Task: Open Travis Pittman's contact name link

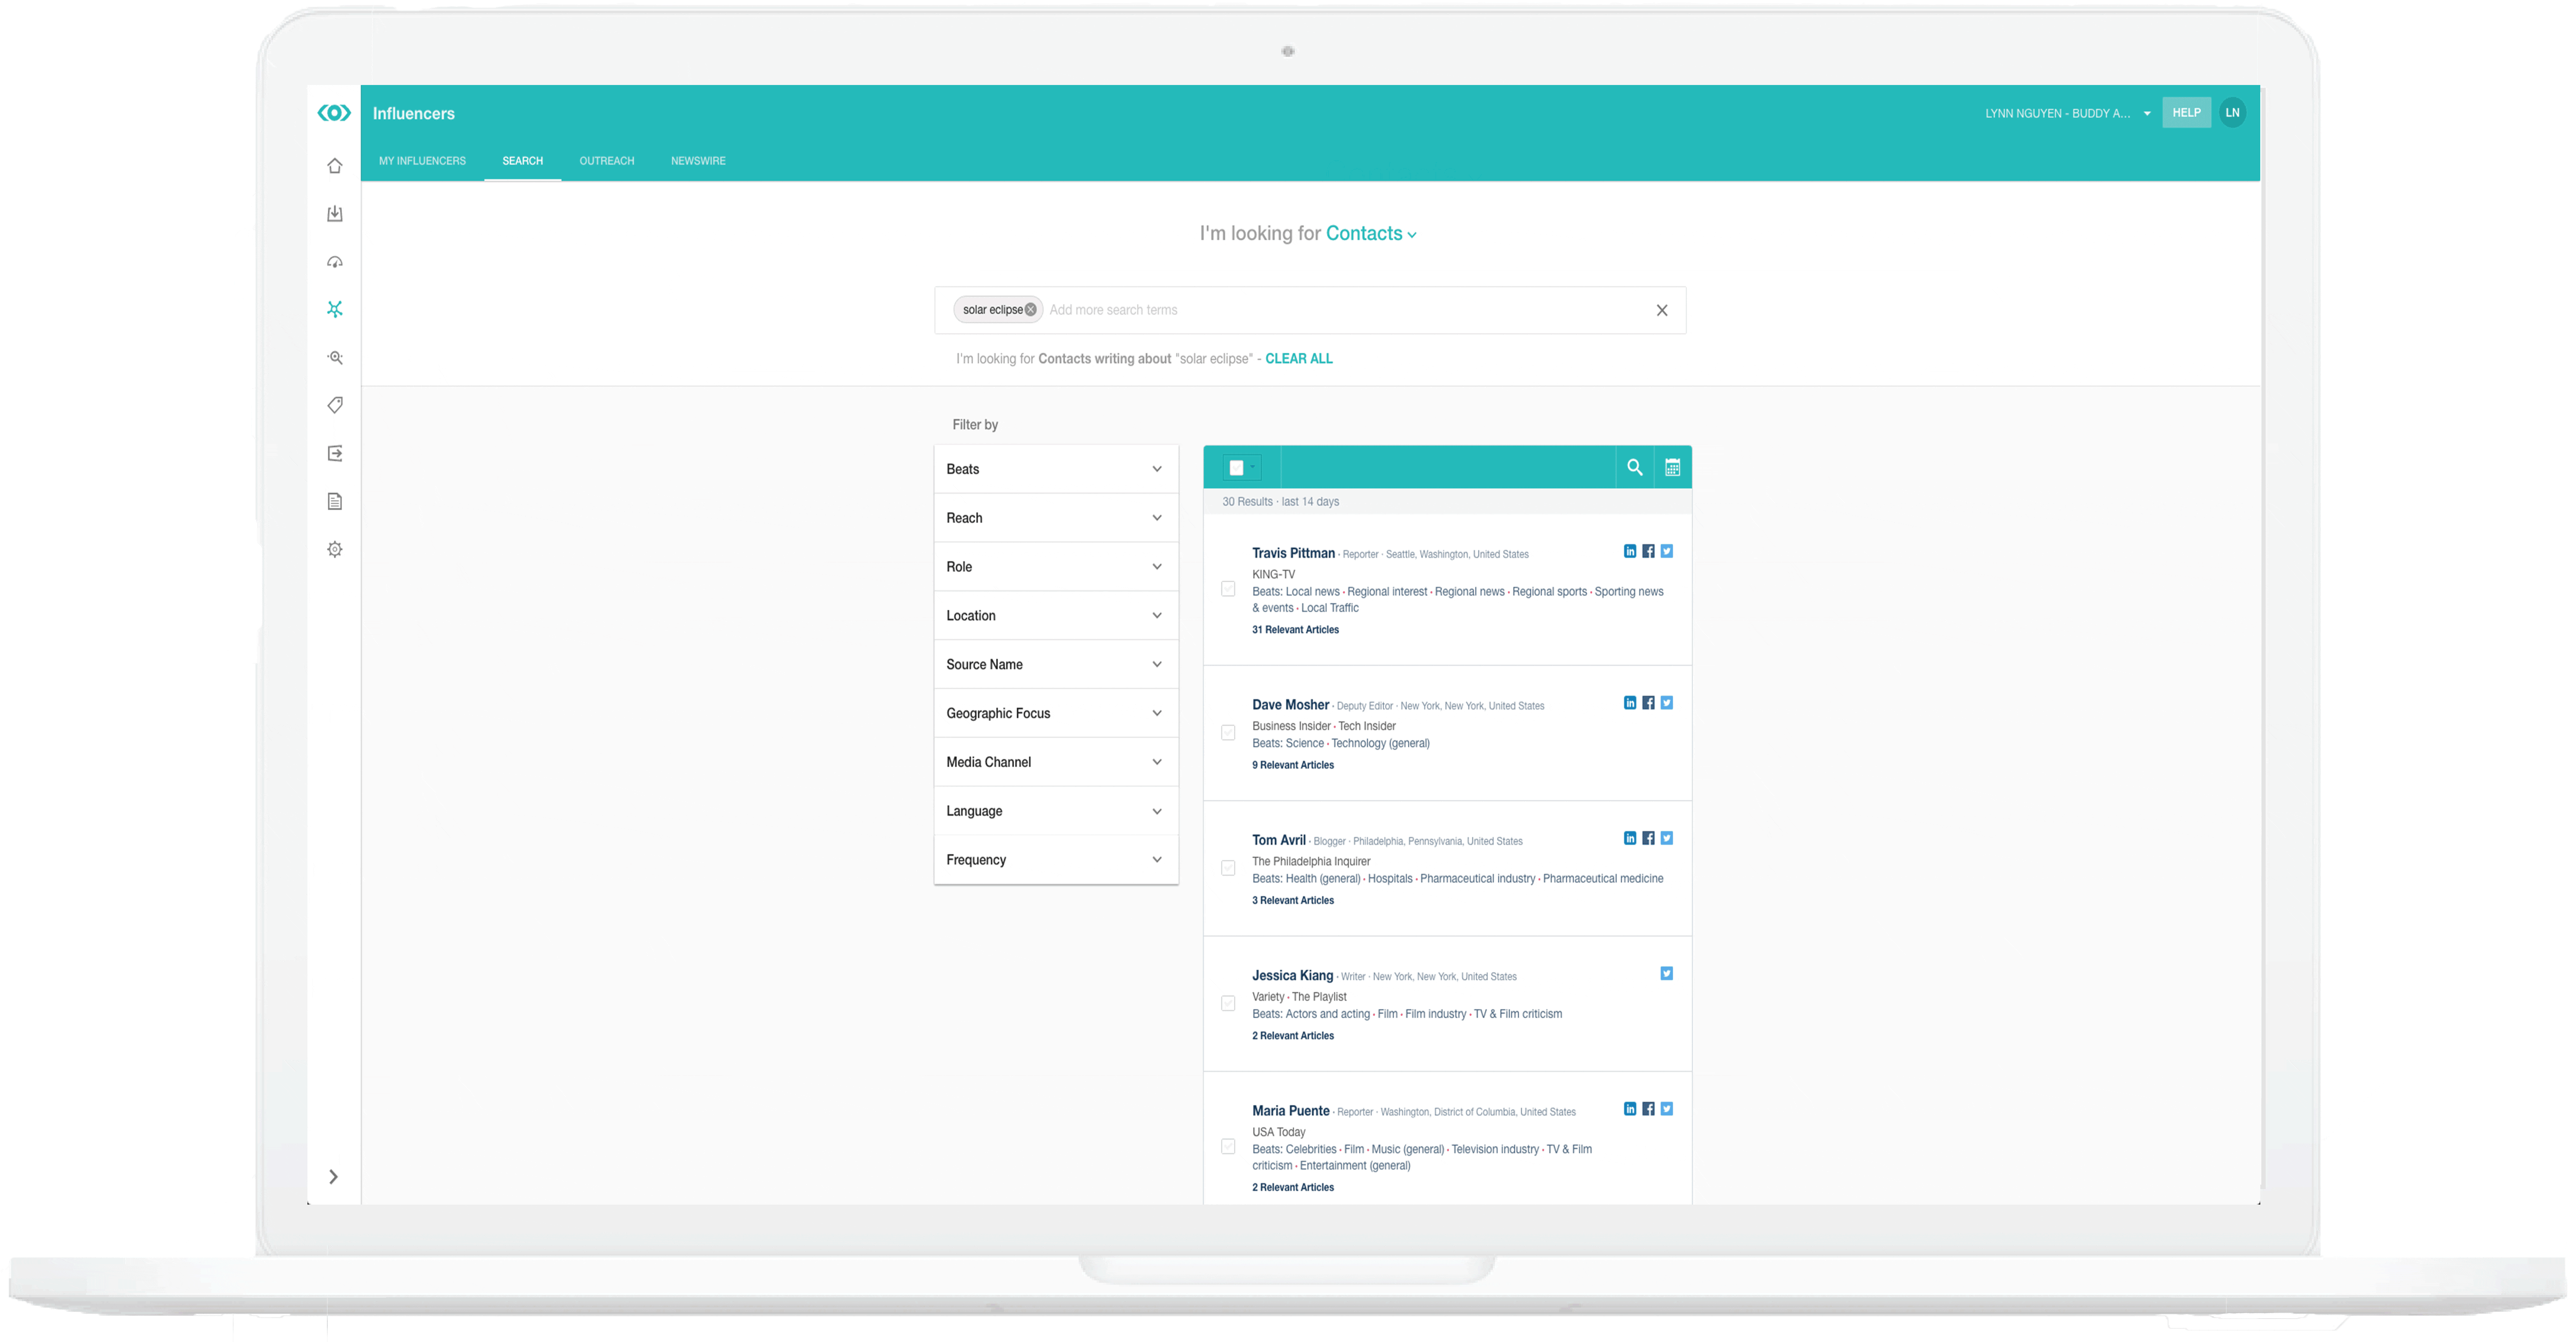Action: click(x=1293, y=553)
